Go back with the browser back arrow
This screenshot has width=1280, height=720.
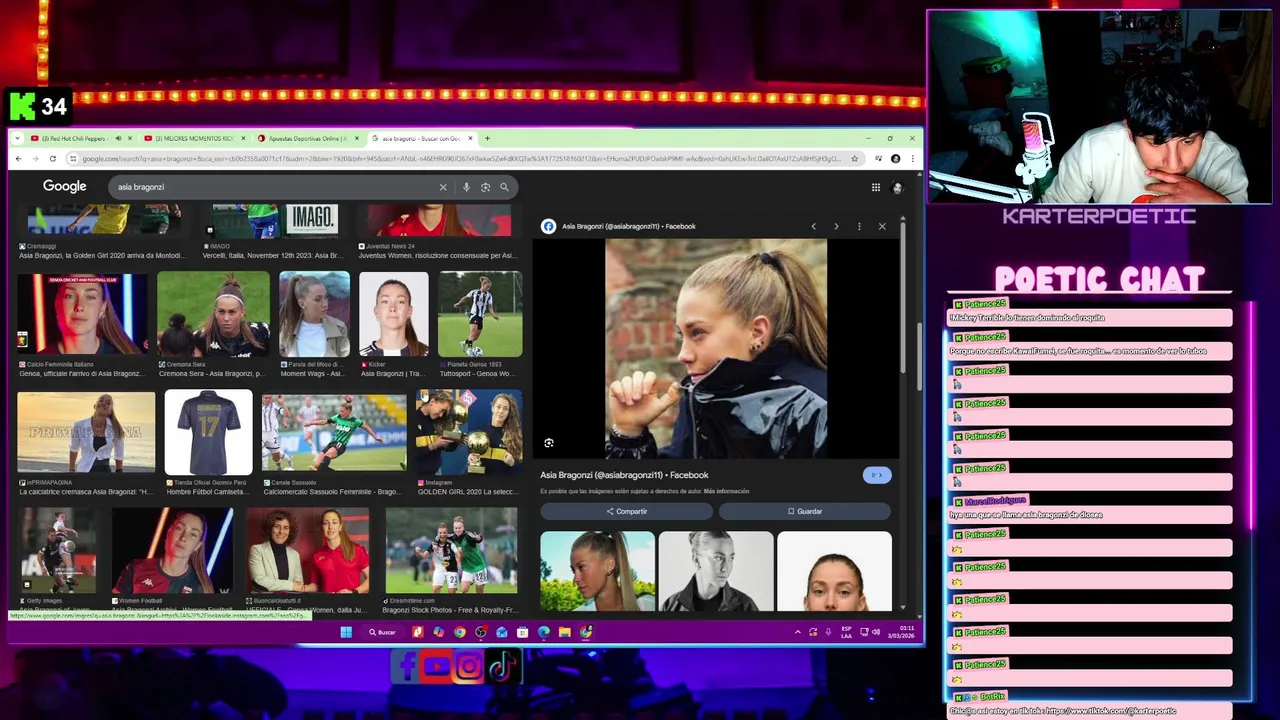(18, 158)
